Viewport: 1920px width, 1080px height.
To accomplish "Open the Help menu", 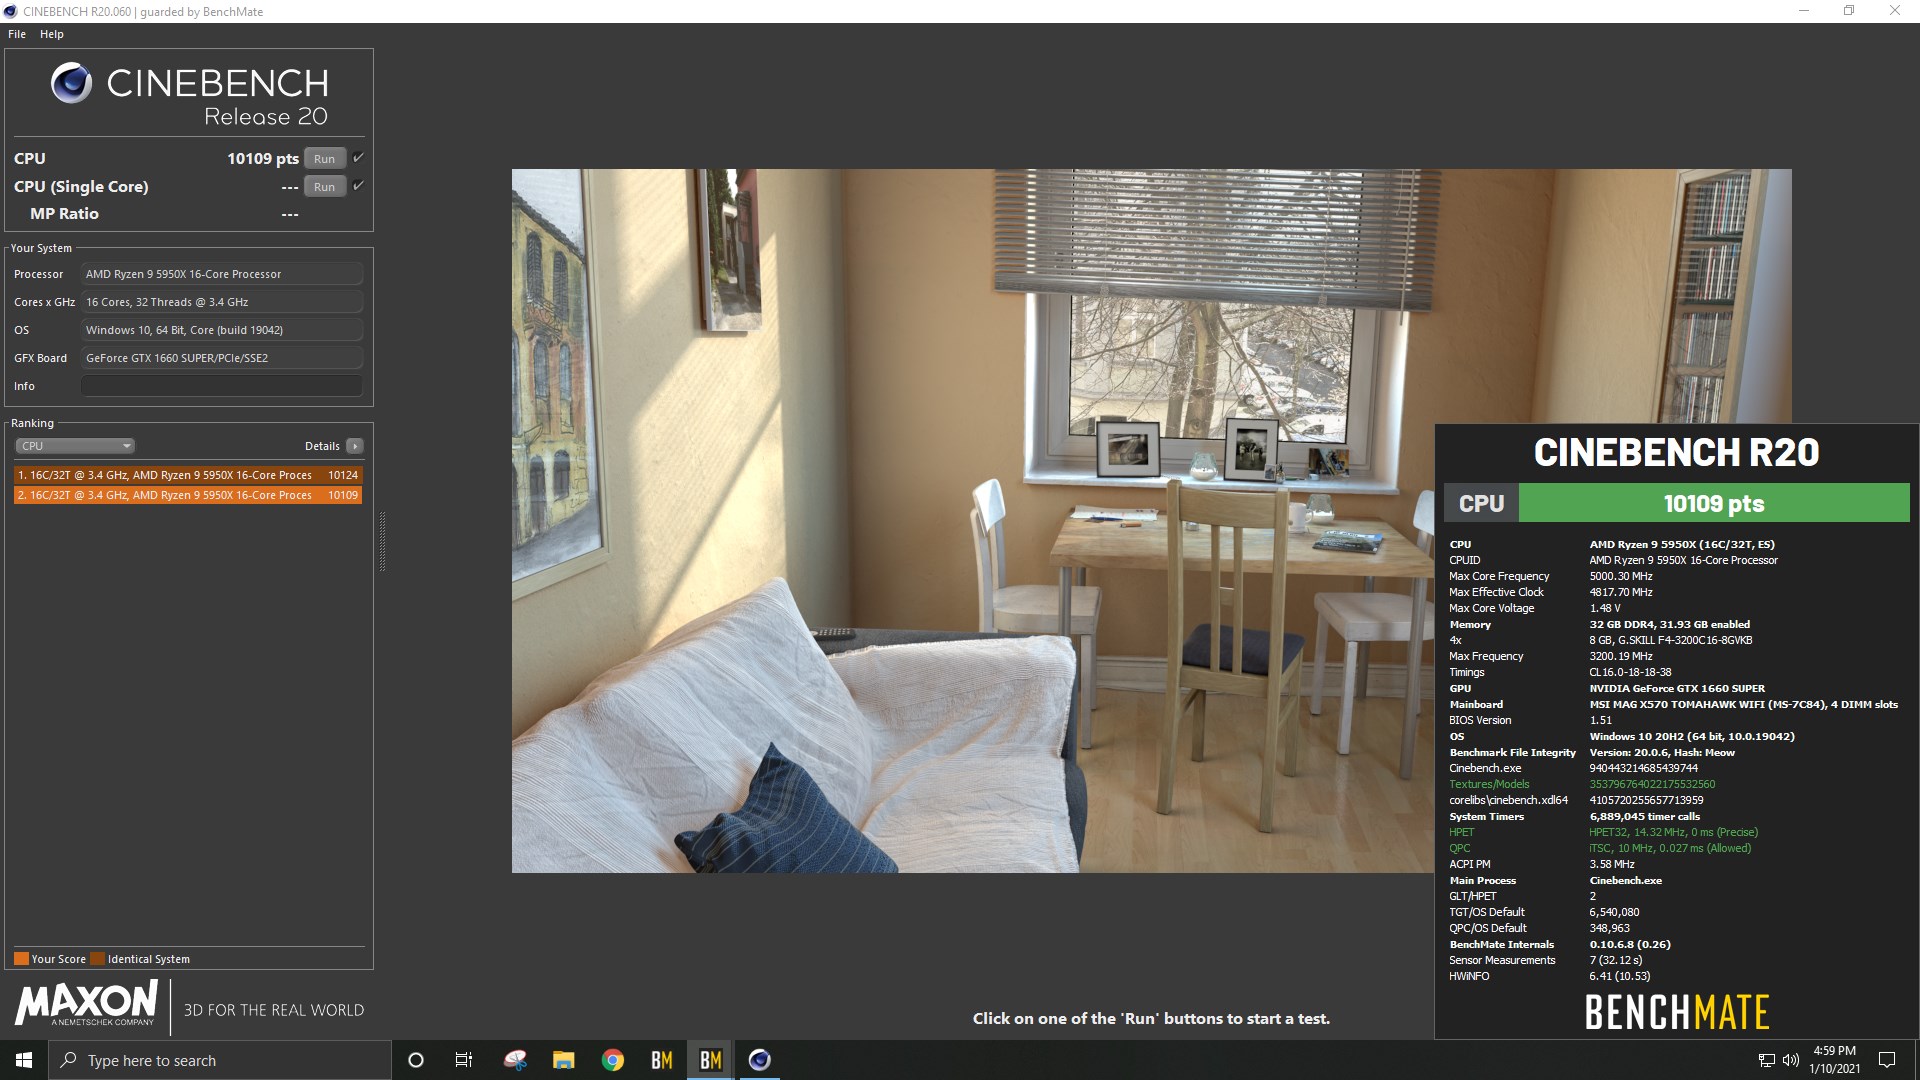I will [x=52, y=34].
